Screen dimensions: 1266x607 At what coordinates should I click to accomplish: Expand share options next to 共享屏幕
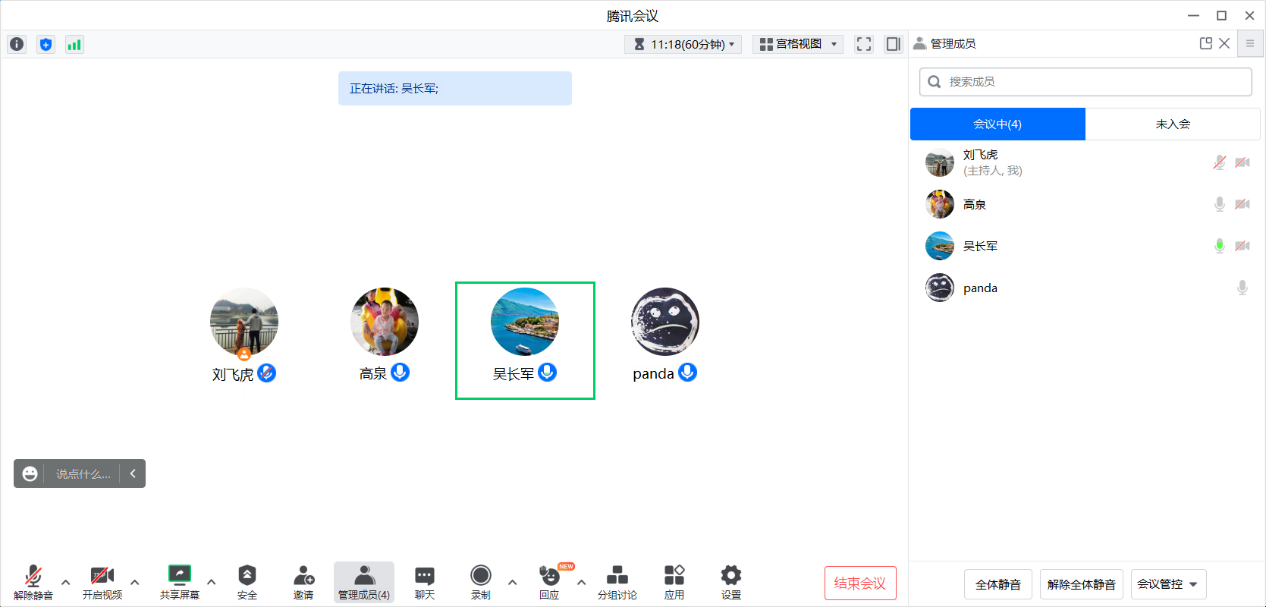(211, 581)
